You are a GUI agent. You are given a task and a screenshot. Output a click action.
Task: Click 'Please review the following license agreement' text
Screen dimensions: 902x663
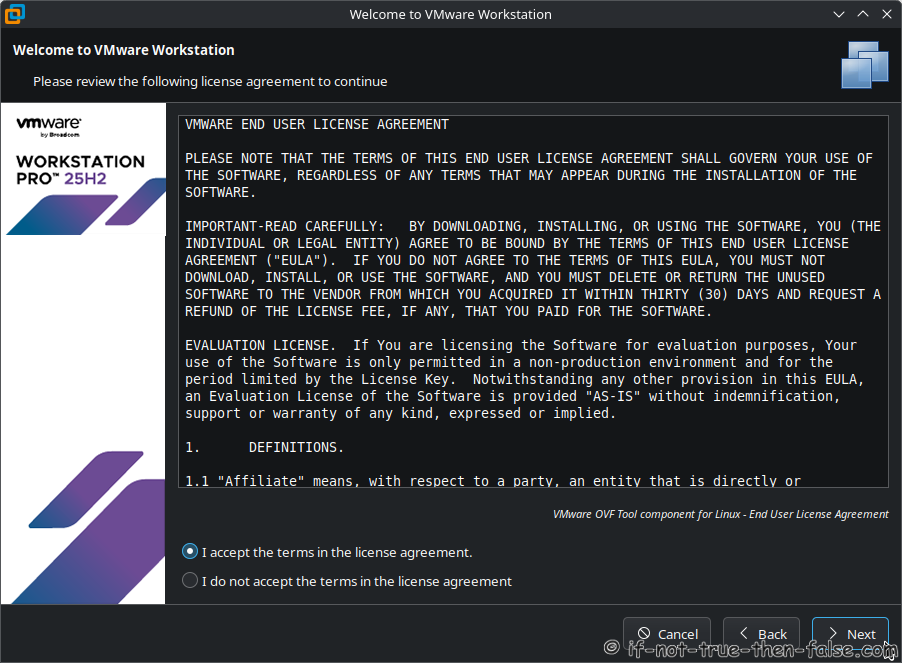click(210, 81)
